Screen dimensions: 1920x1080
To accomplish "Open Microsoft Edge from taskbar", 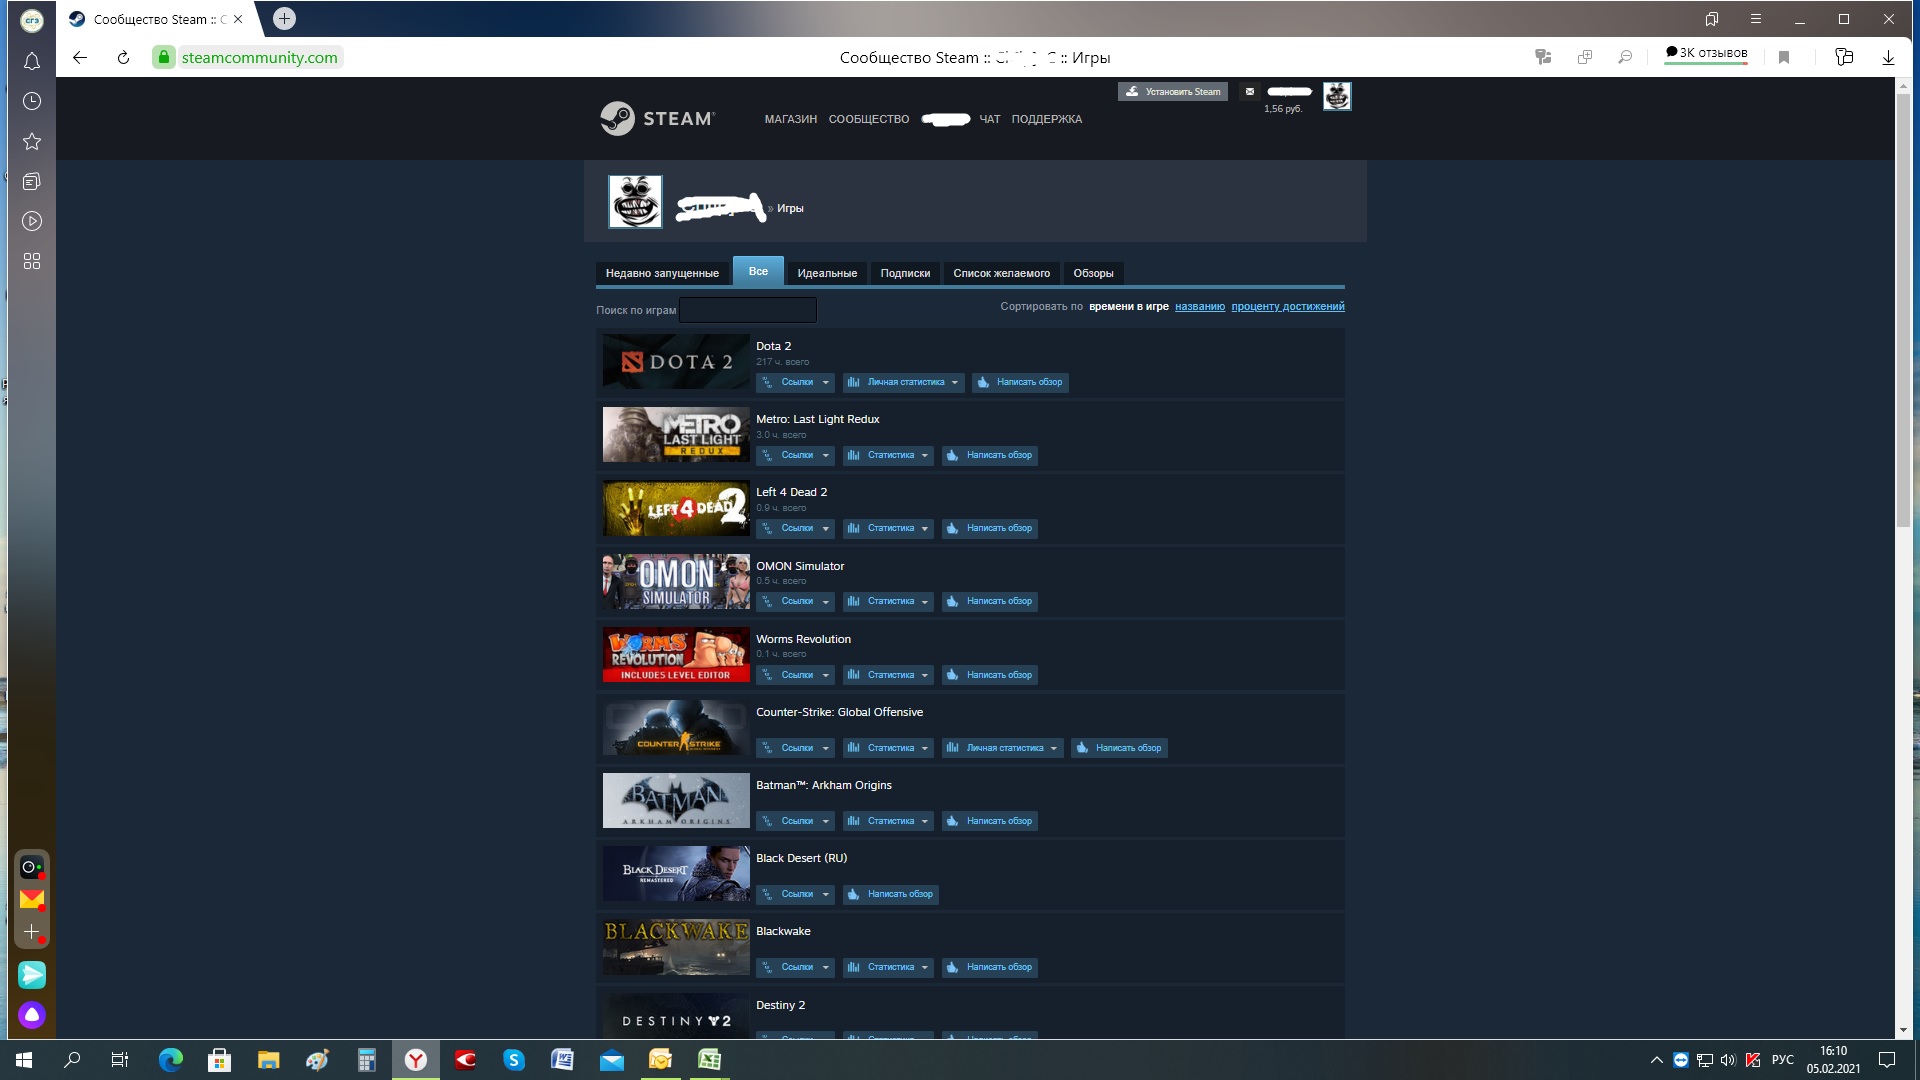I will click(x=171, y=1060).
